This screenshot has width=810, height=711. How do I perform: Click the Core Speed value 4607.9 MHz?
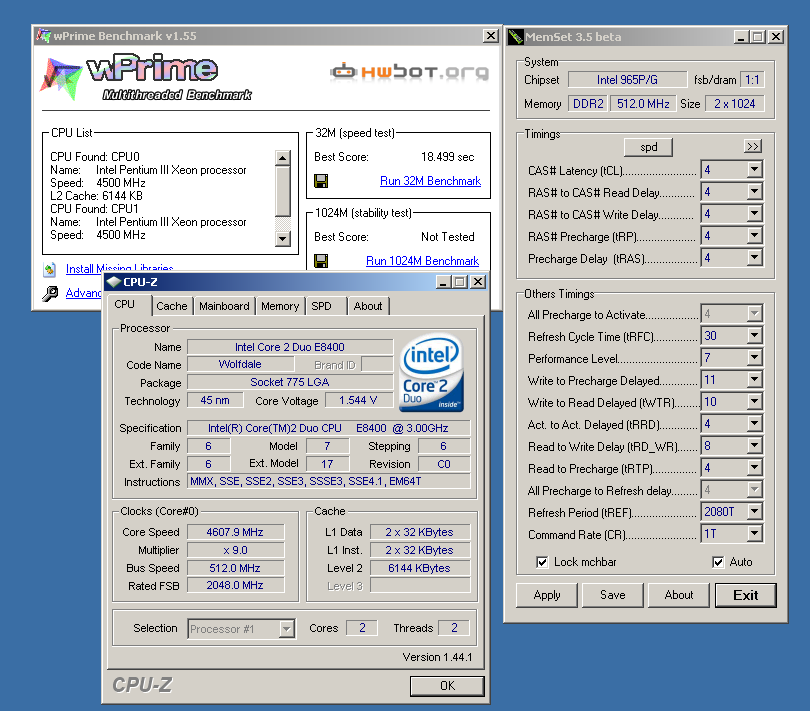pyautogui.click(x=235, y=532)
